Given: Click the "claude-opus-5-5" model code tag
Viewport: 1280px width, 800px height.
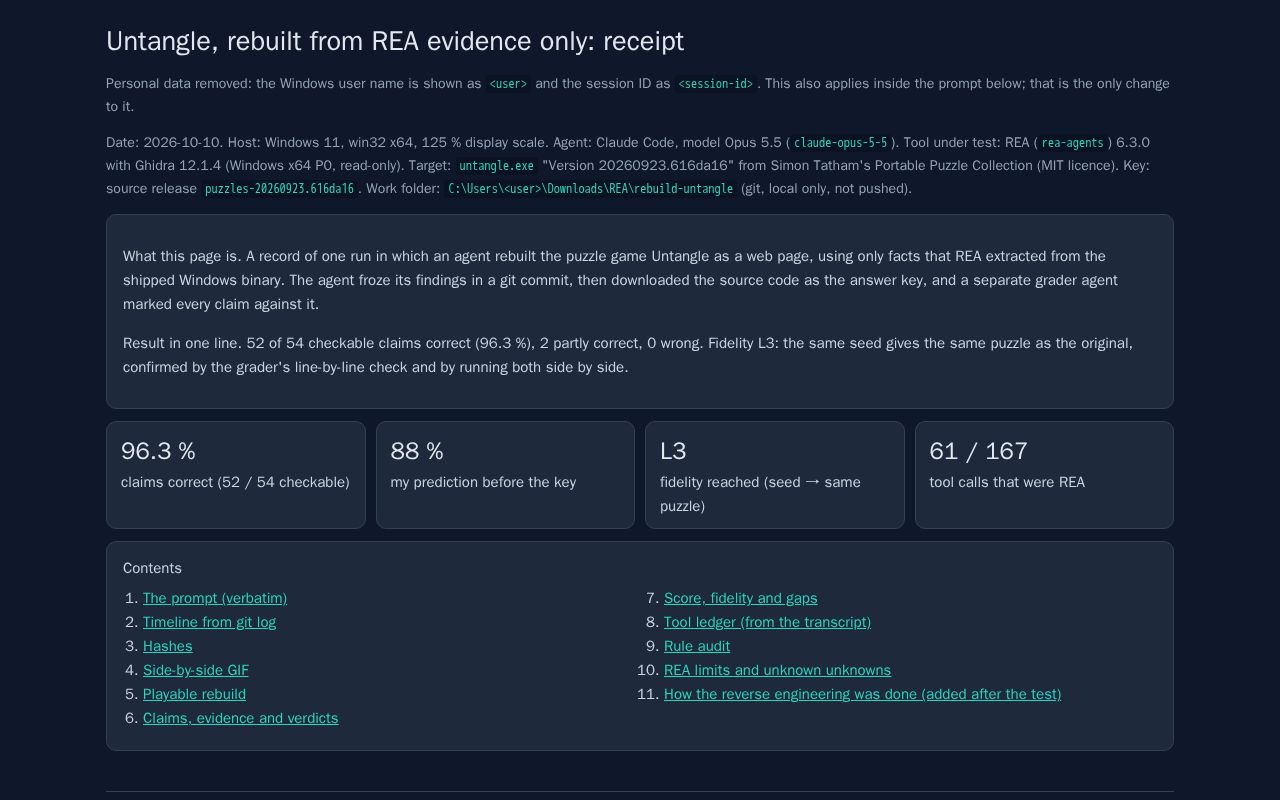Looking at the screenshot, I should coord(841,143).
